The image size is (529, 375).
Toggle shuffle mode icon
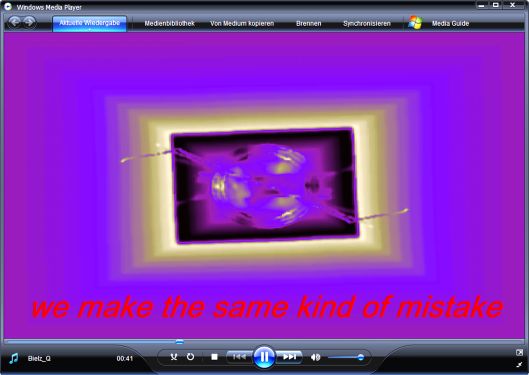tap(174, 357)
